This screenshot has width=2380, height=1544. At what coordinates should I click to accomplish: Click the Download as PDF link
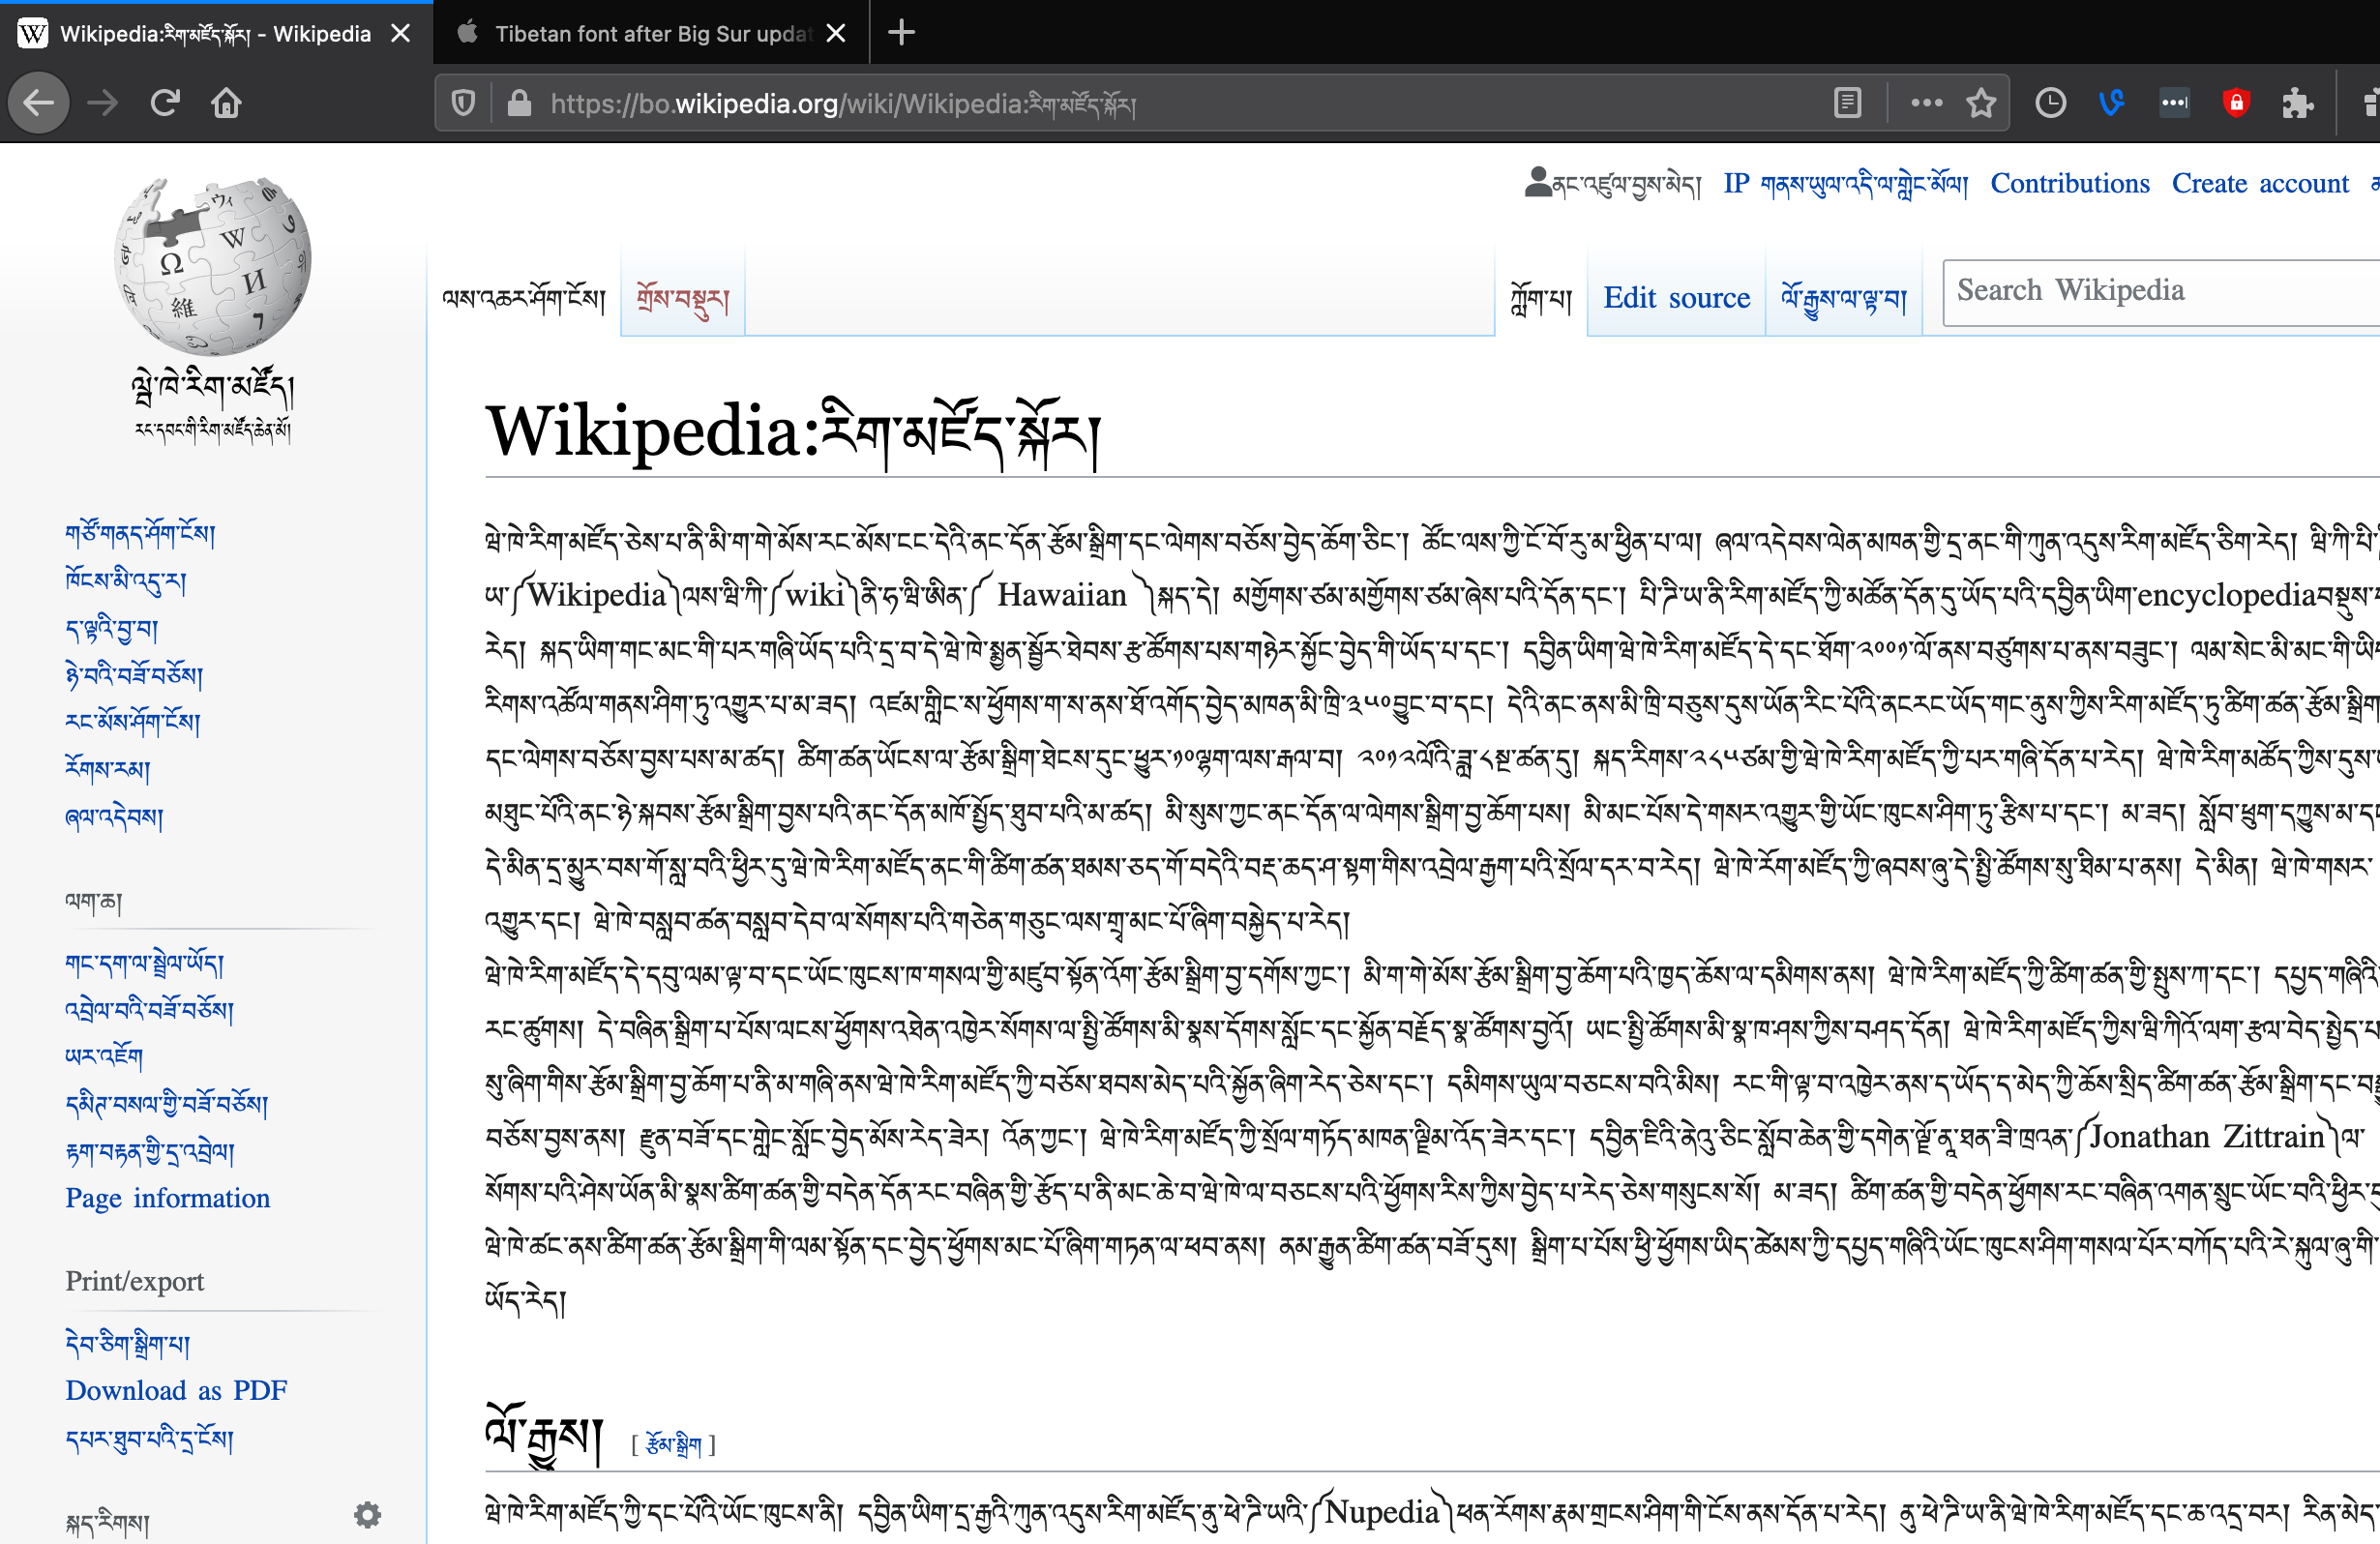pos(176,1389)
